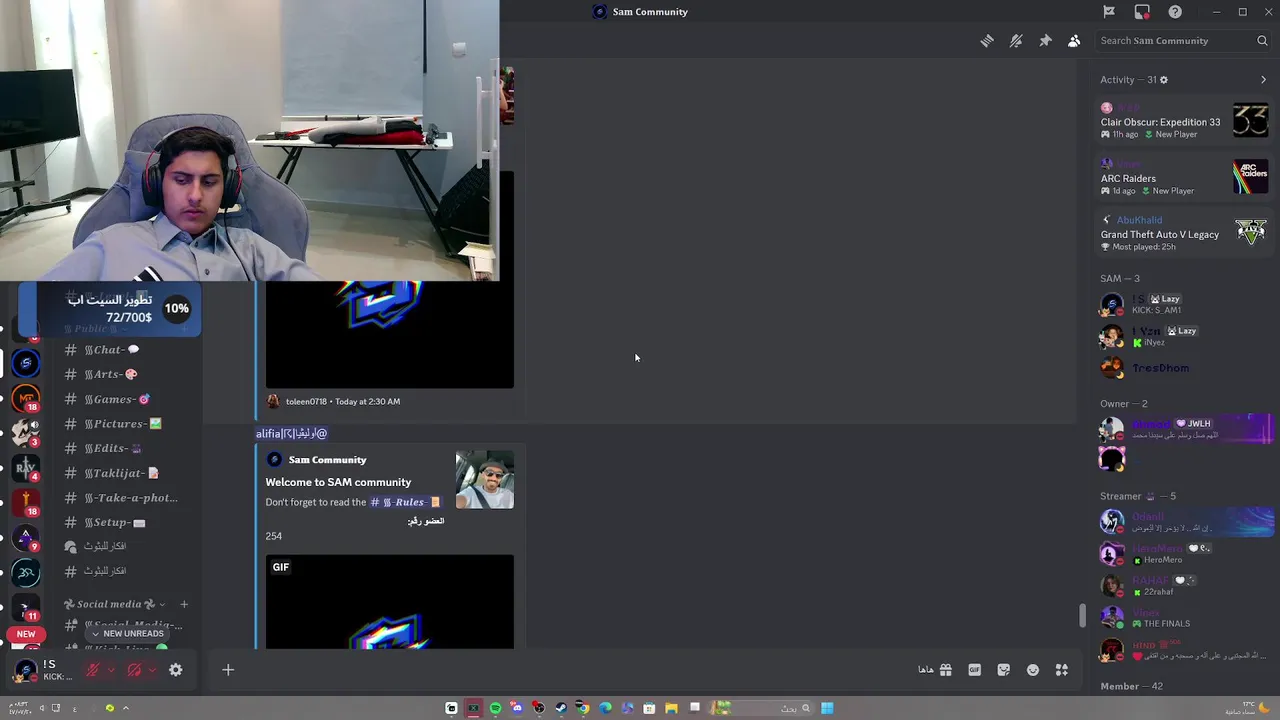Click Sam Community embed author name

pos(328,460)
